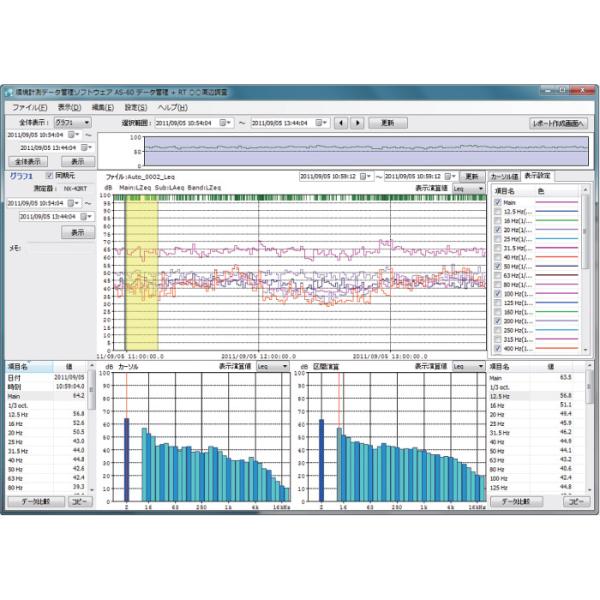
Task: Switch to the カーソル値 tab
Action: click(502, 176)
